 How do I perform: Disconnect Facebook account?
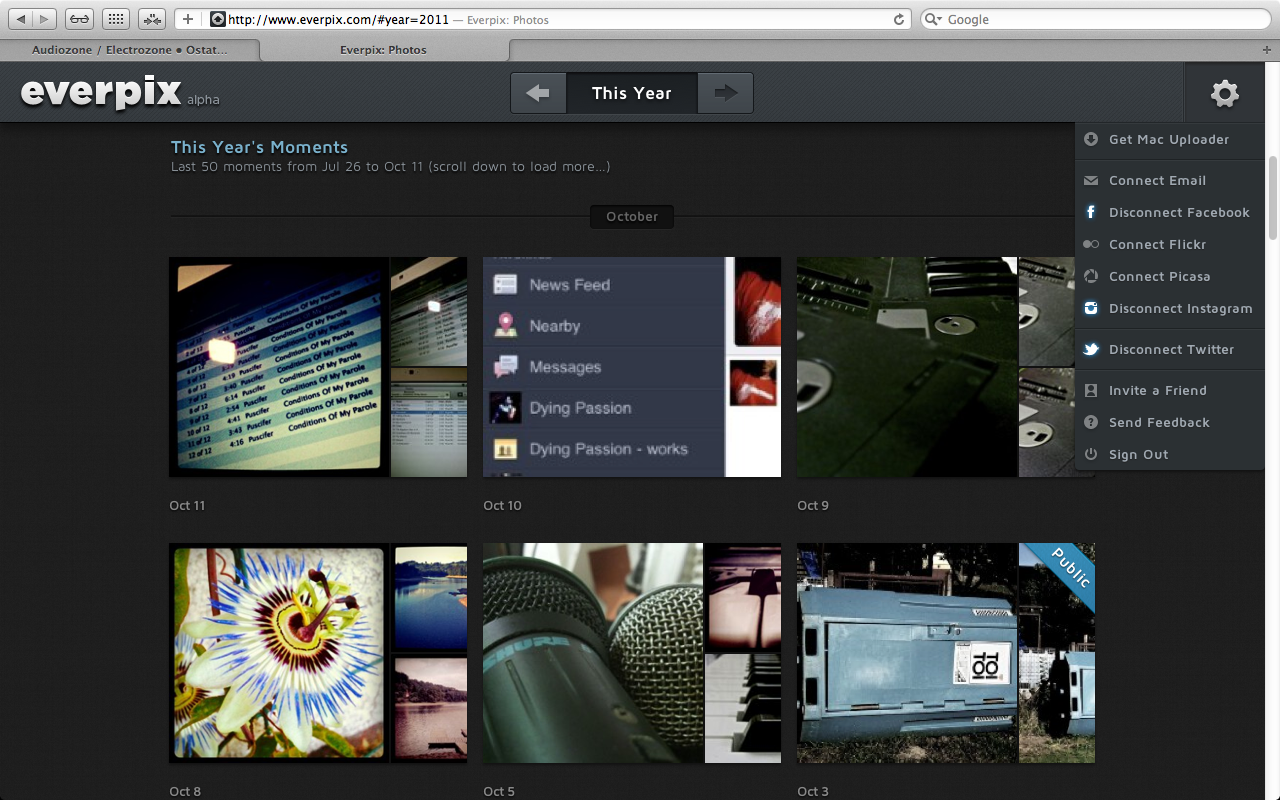pyautogui.click(x=1178, y=213)
